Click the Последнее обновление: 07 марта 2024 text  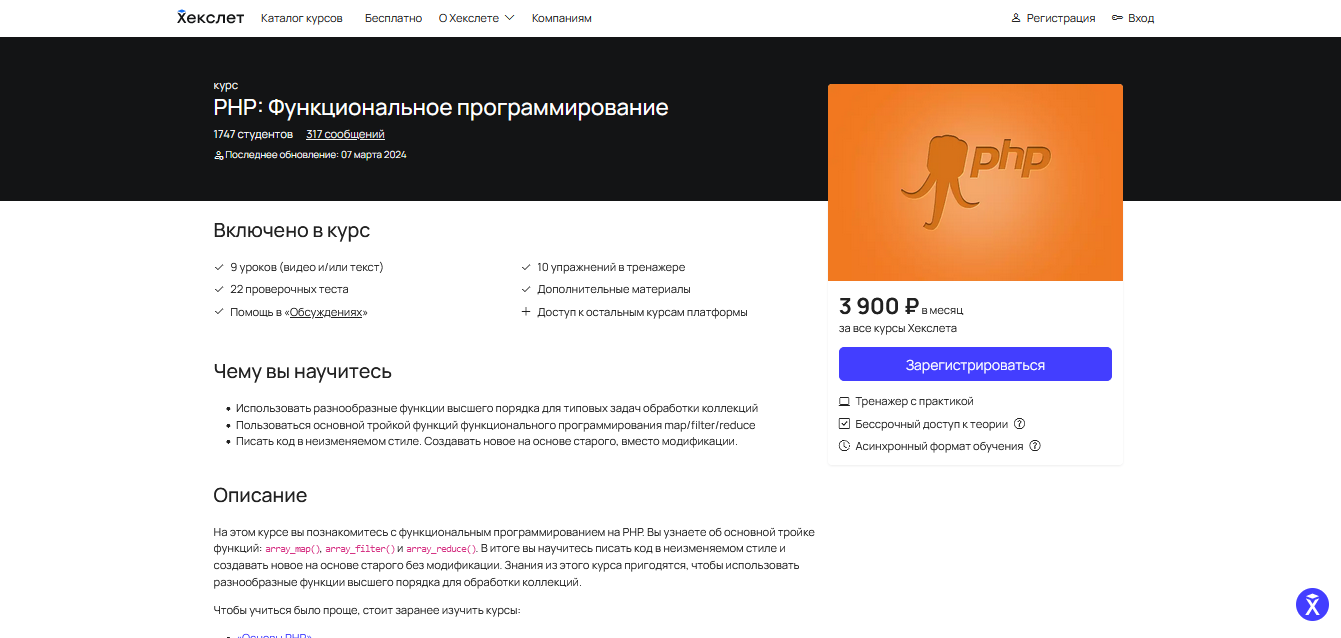pos(316,155)
